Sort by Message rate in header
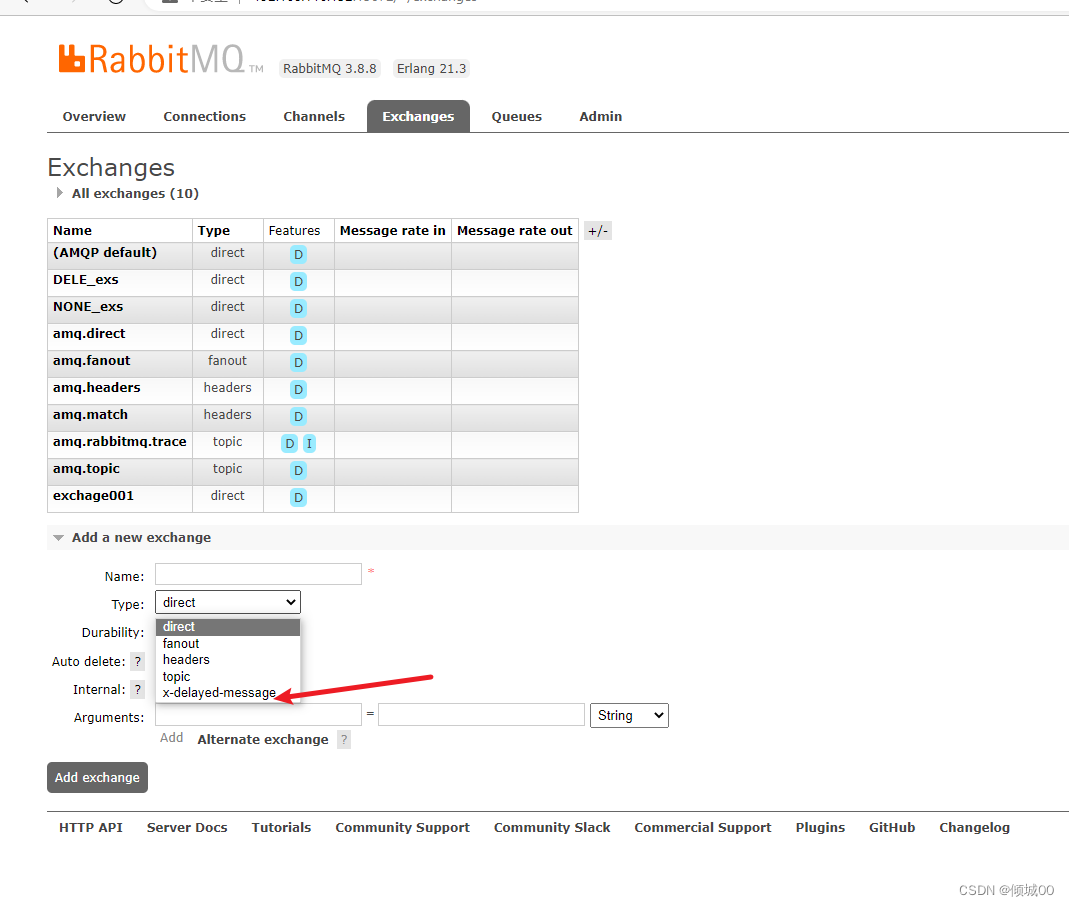 tap(393, 231)
